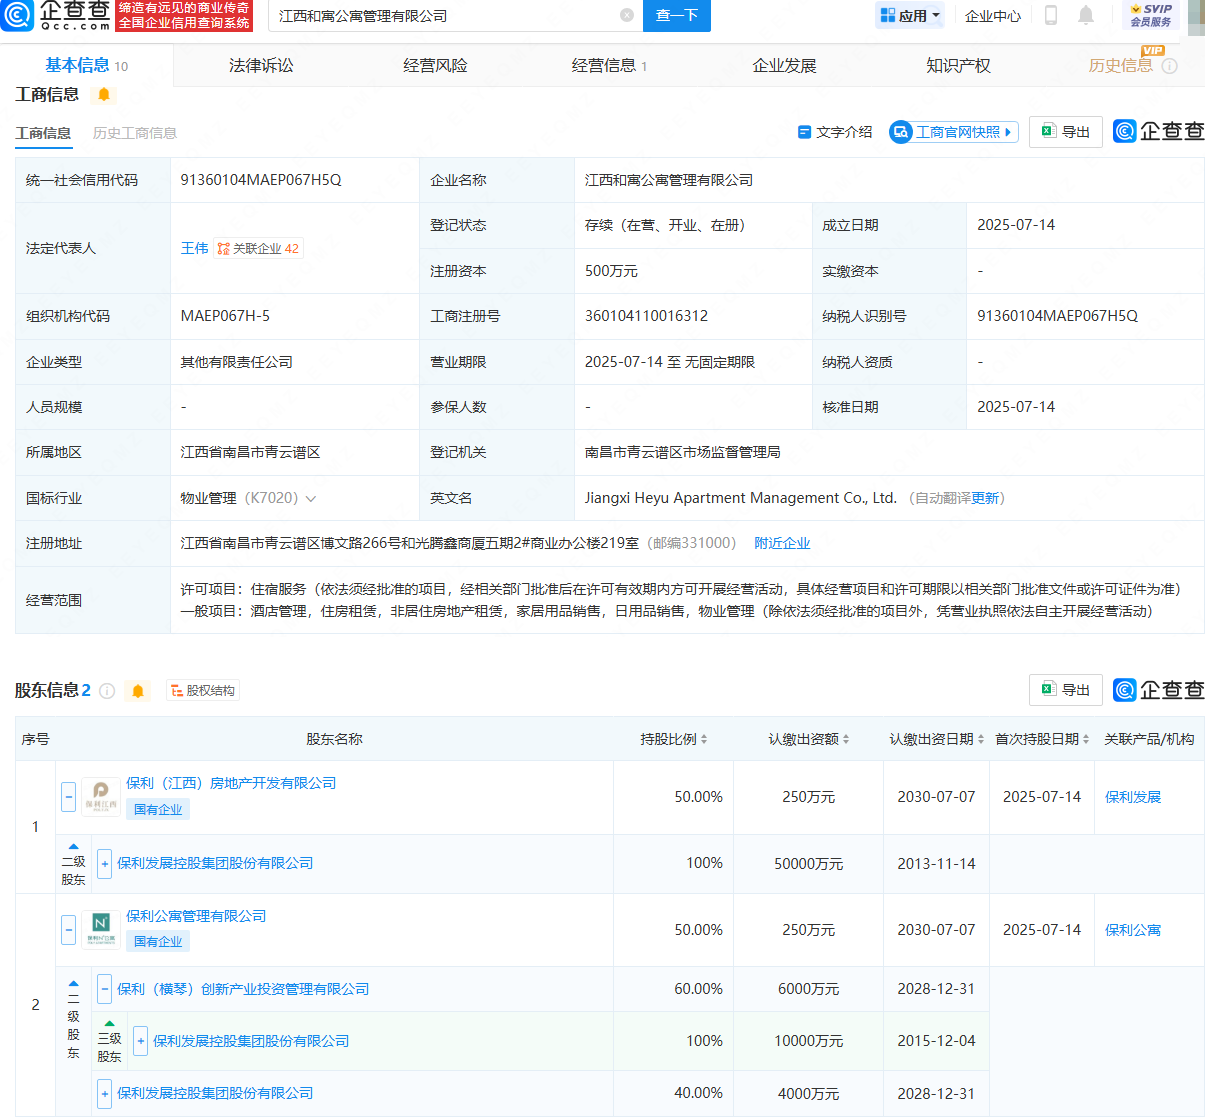
Task: Click the Qichacha logo icon
Action: click(x=17, y=15)
